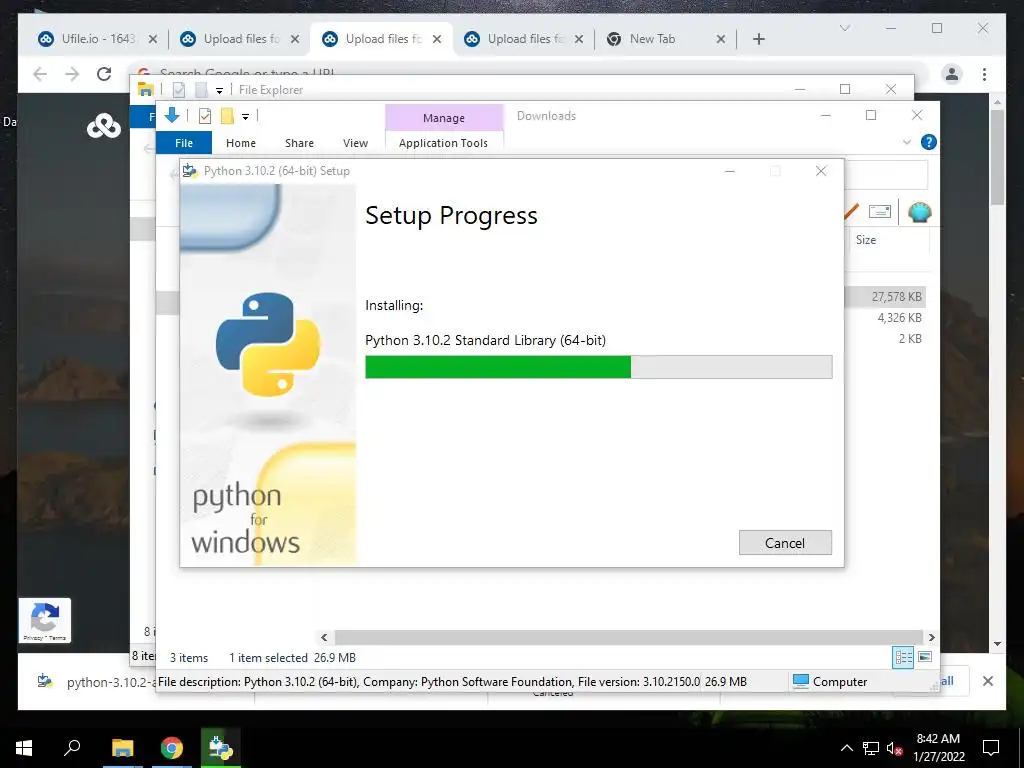Open the back File Explorer quick access dropdown

coord(219,90)
